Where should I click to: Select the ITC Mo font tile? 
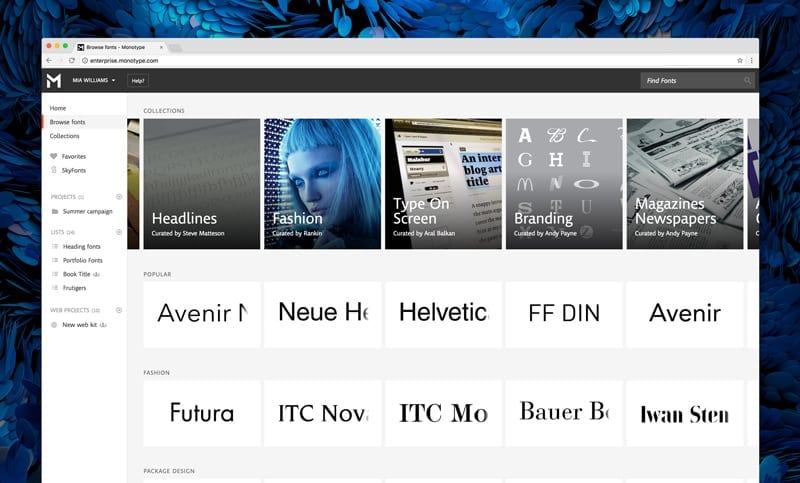pos(443,413)
